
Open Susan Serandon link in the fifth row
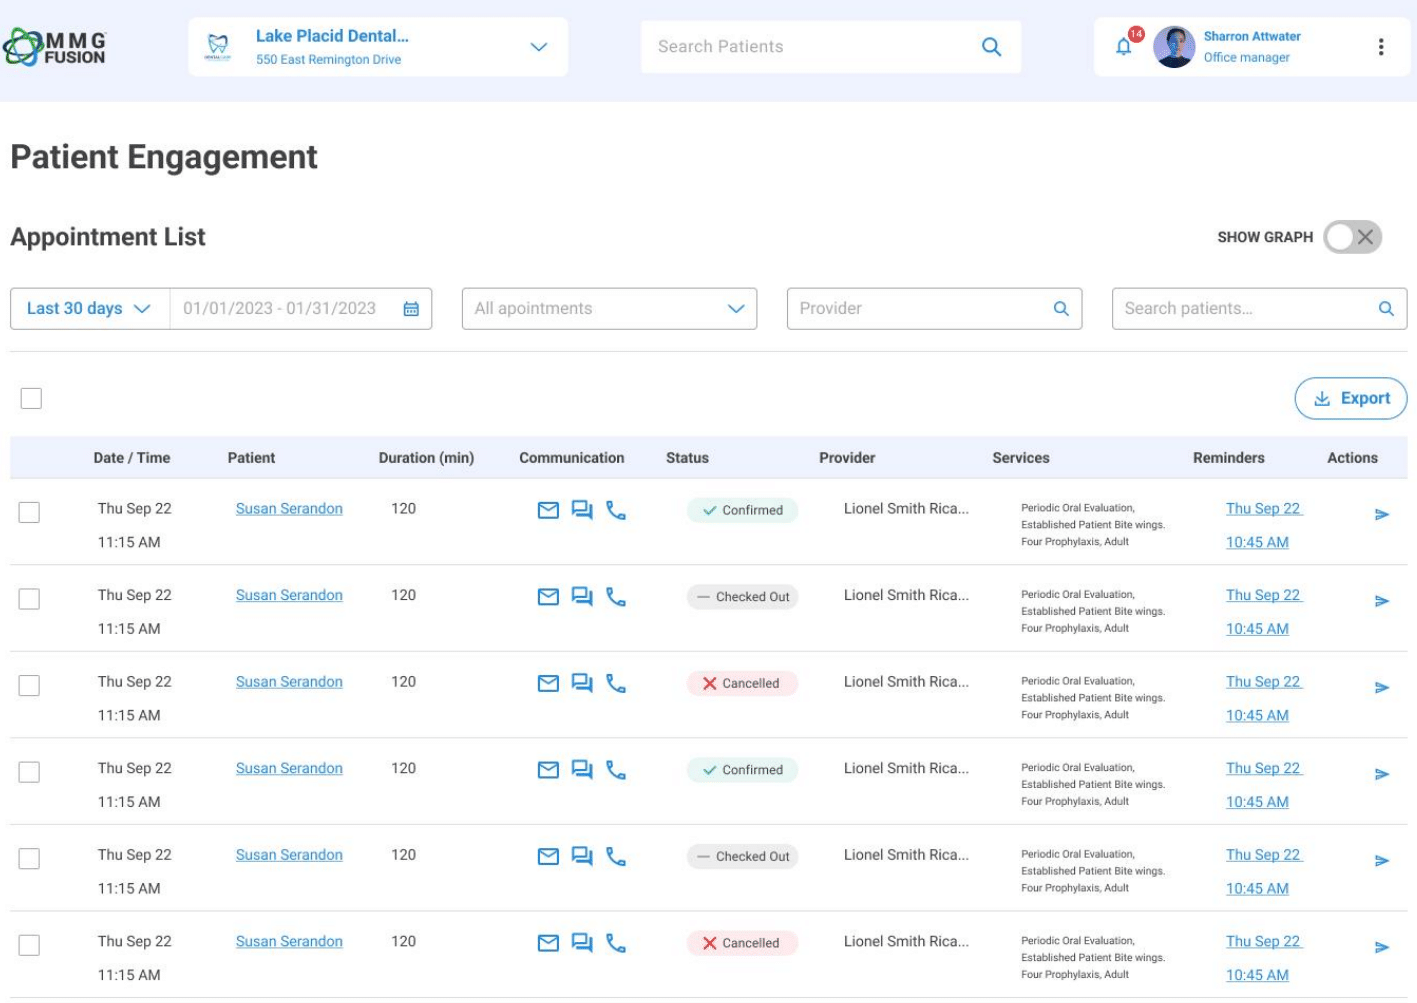[289, 855]
